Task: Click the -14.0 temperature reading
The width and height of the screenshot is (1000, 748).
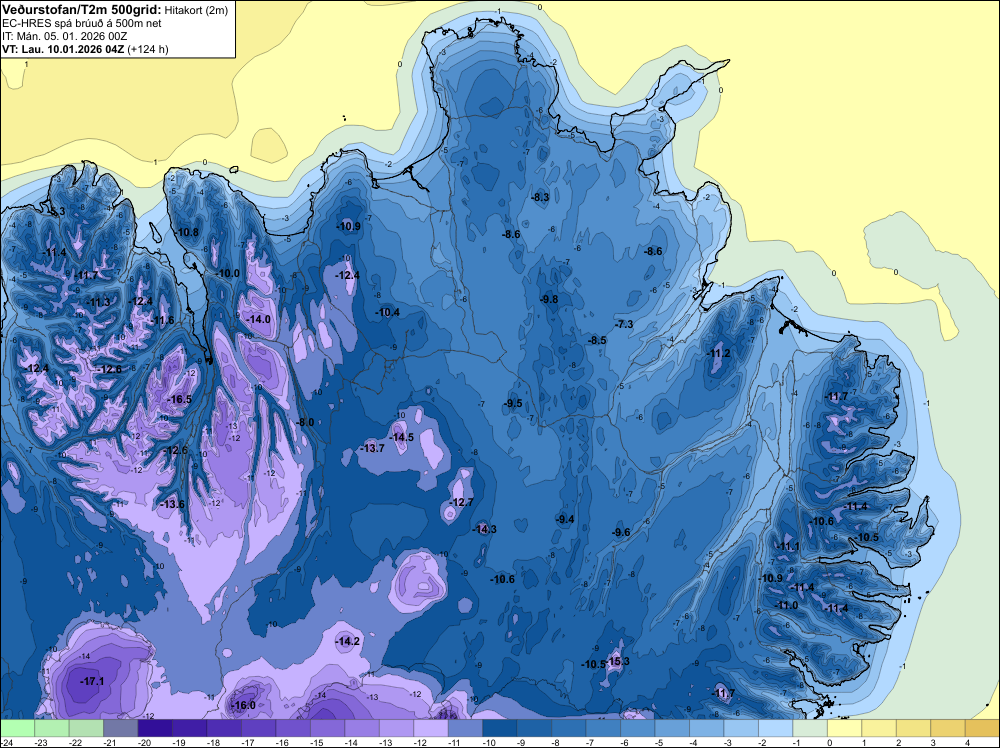Action: tap(258, 319)
